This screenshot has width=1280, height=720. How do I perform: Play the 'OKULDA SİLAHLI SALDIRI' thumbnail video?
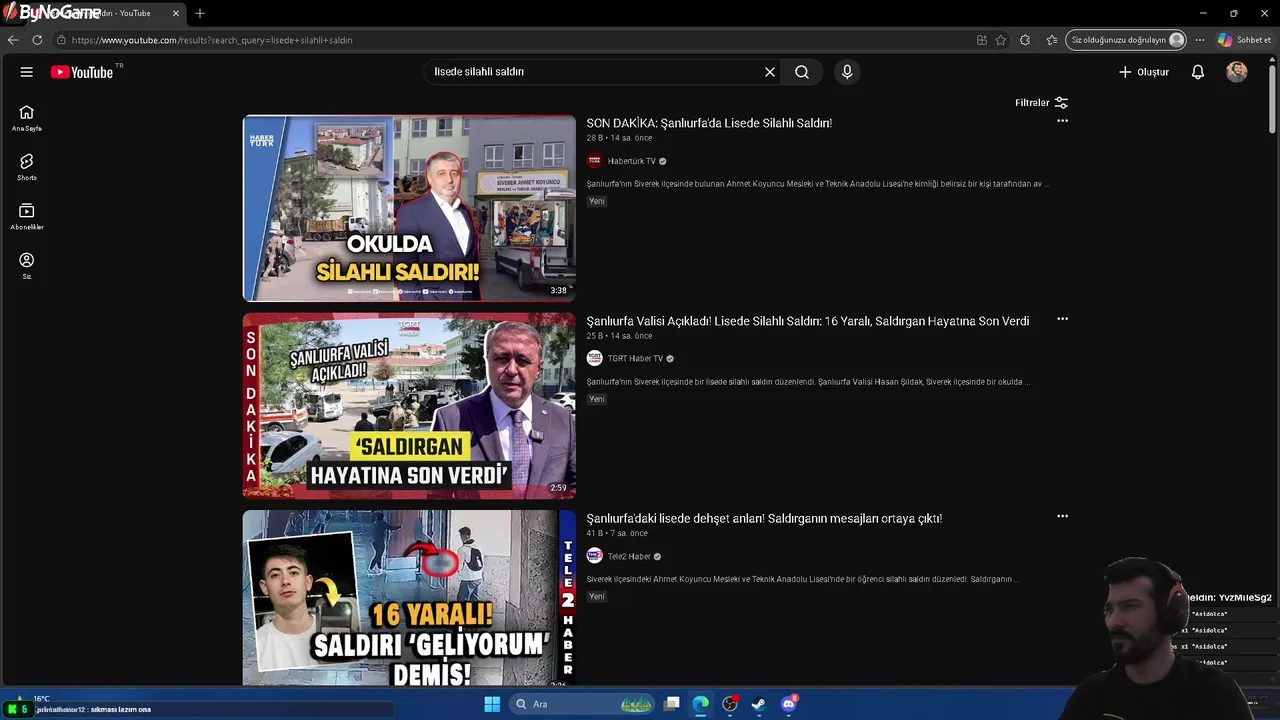pos(409,208)
